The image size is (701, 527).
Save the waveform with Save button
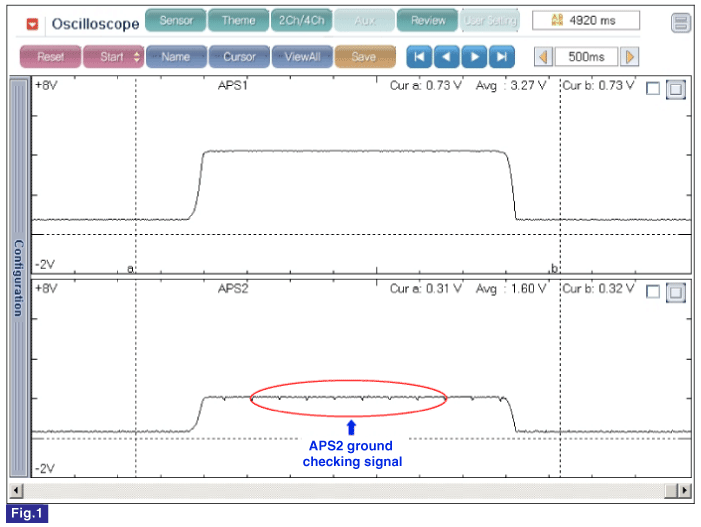click(x=365, y=57)
